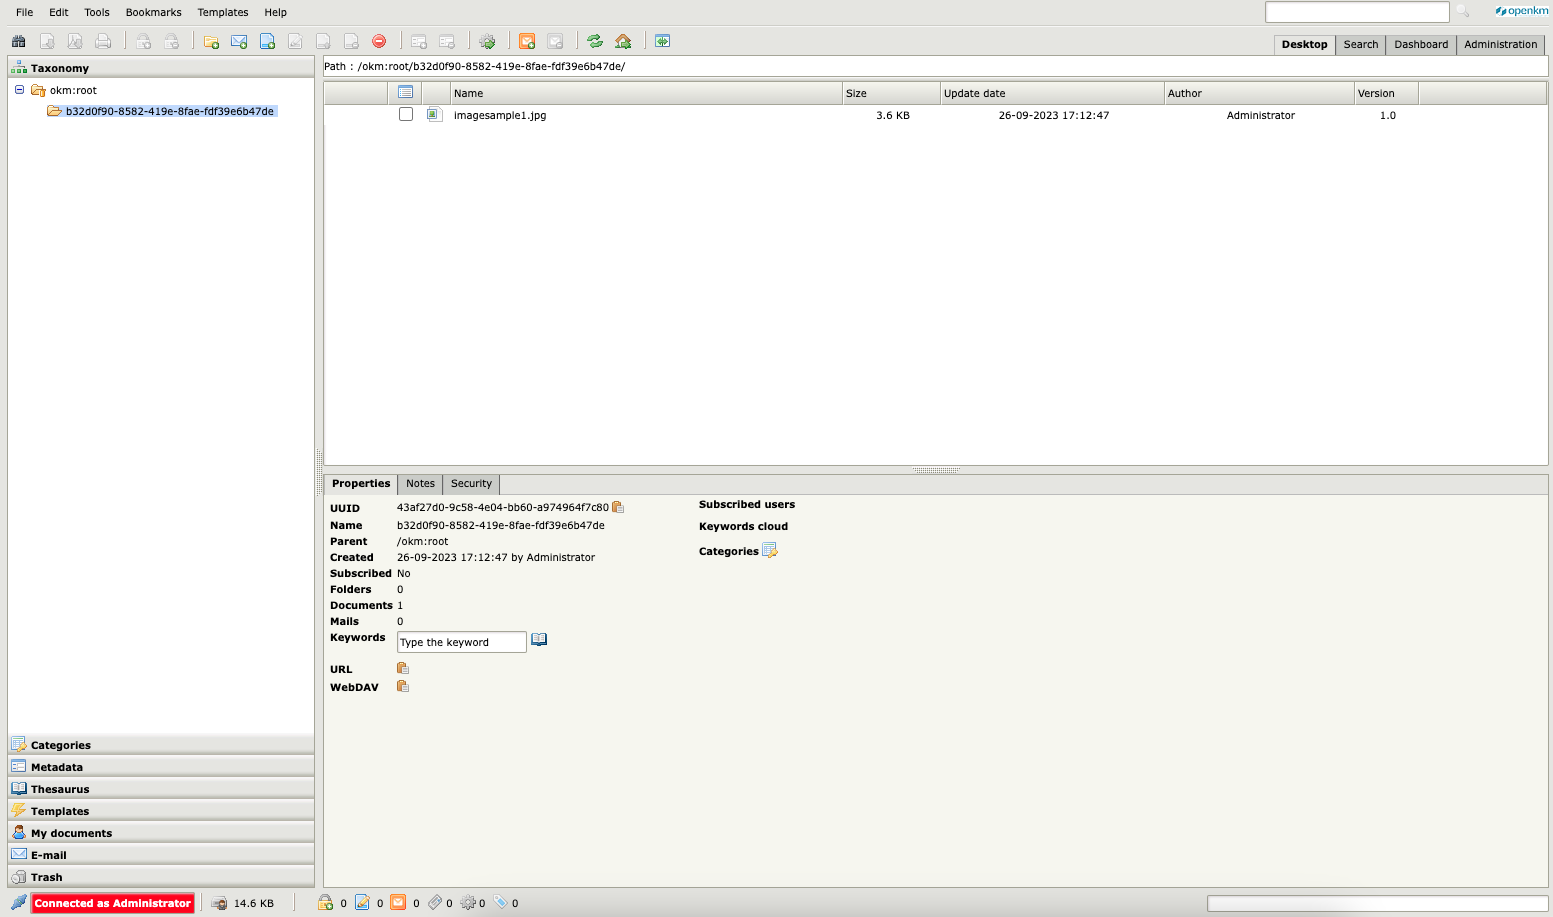Sort file list by Update date column
This screenshot has height=917, width=1553.
(975, 93)
